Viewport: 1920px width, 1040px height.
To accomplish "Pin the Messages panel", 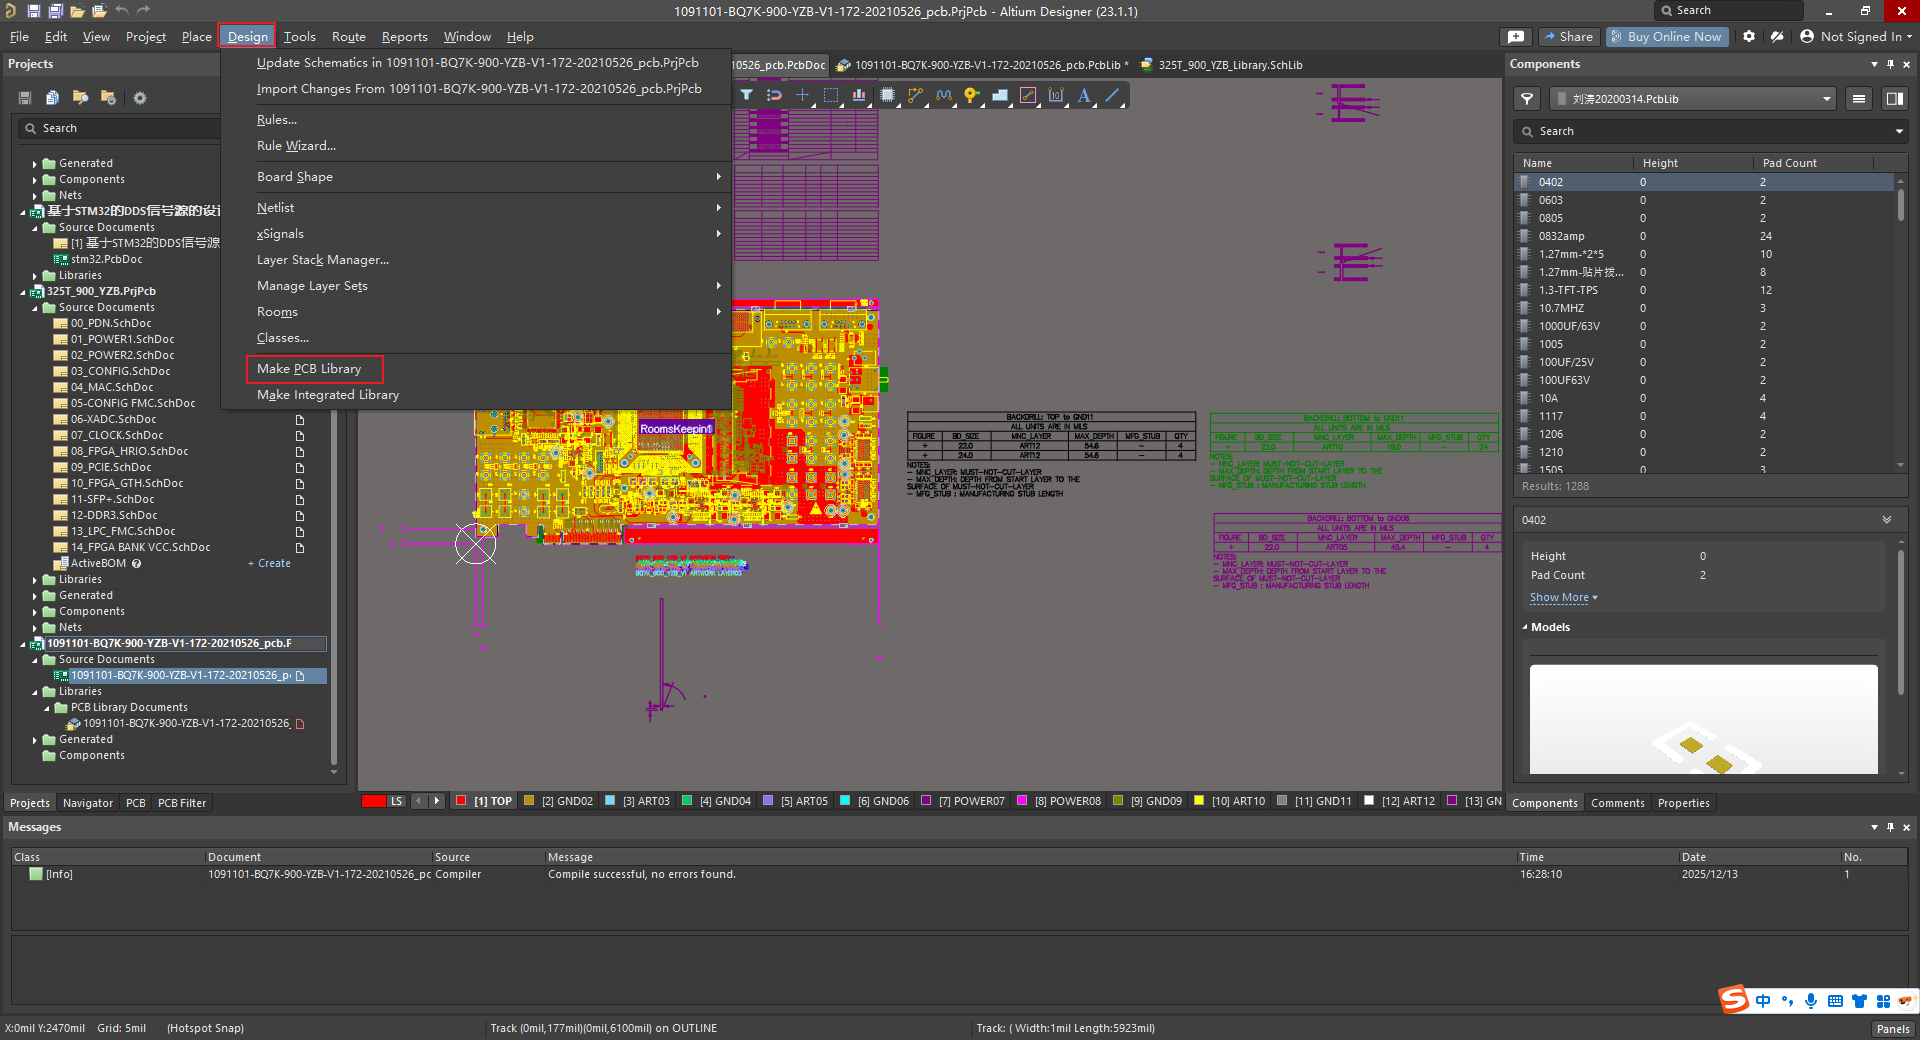I will tap(1890, 827).
